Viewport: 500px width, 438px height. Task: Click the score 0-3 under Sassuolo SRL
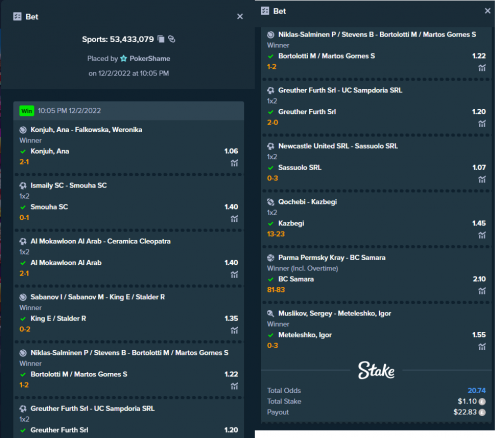(273, 178)
